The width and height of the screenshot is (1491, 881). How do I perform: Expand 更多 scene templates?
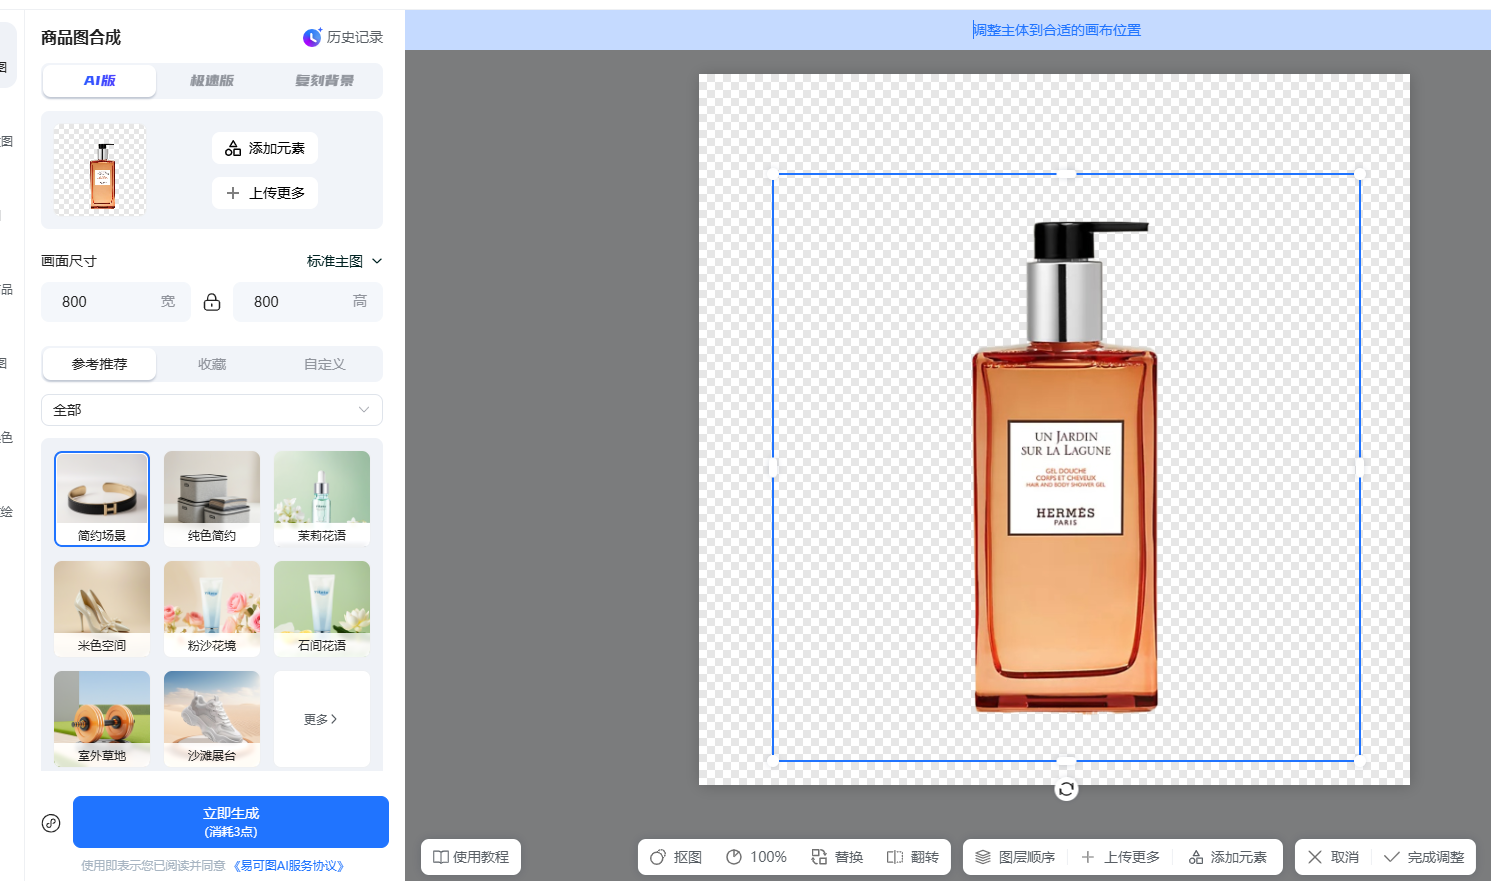coord(321,719)
